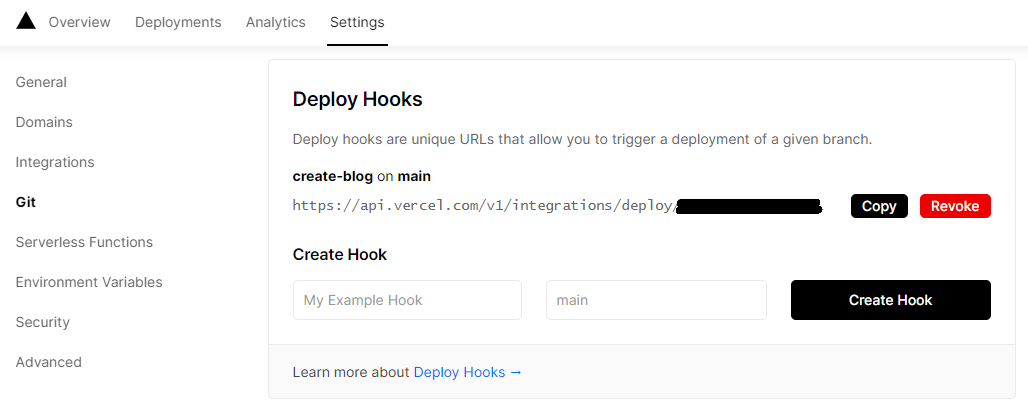Go to Security settings
The width and height of the screenshot is (1028, 410).
pyautogui.click(x=43, y=322)
